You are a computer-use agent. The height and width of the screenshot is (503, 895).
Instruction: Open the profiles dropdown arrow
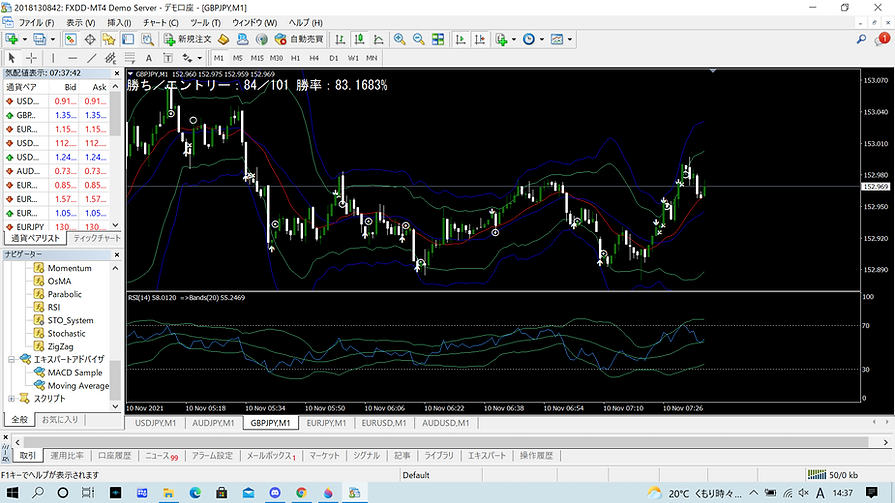pos(53,39)
